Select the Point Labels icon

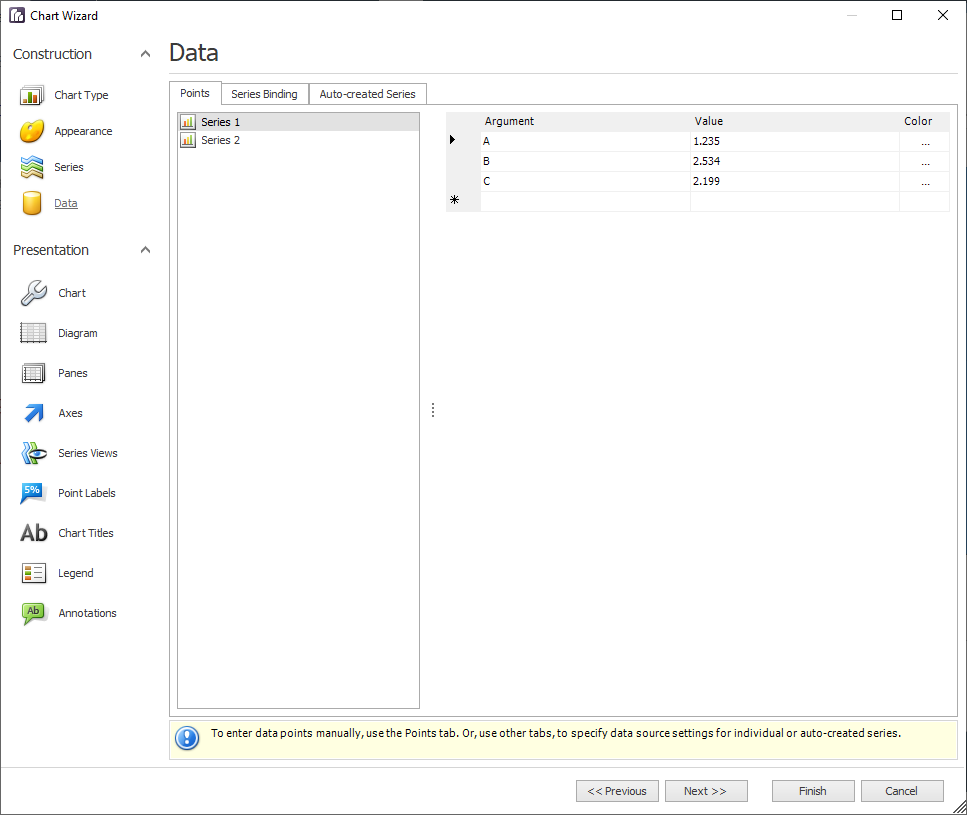click(31, 492)
